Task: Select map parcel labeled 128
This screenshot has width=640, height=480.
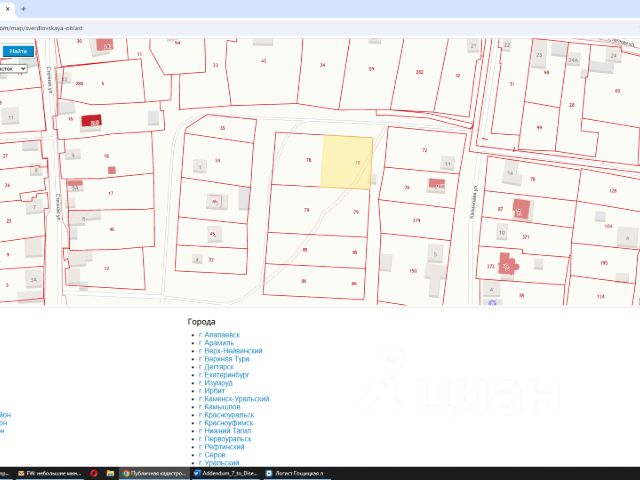Action: click(613, 191)
